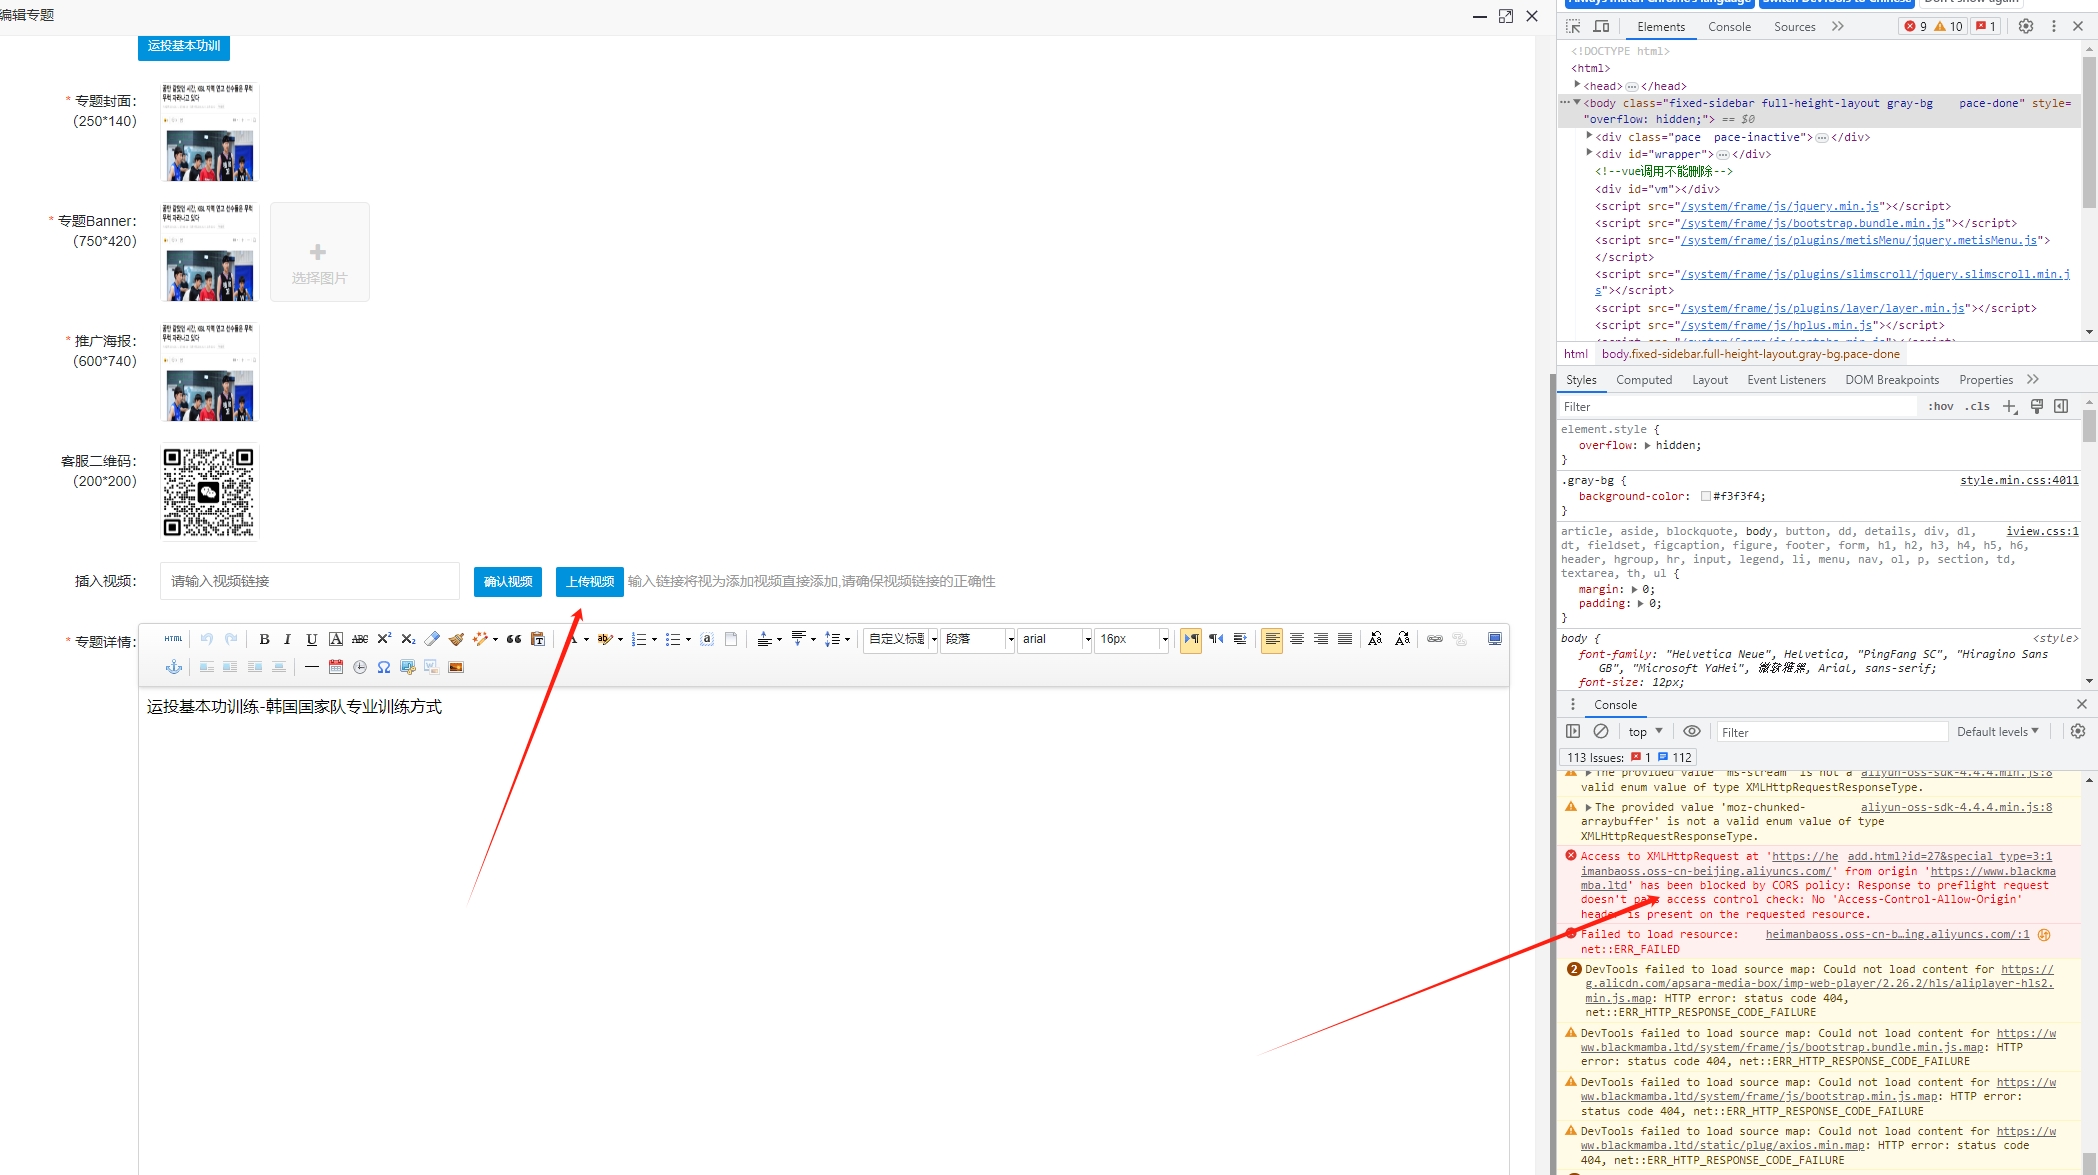The image size is (2098, 1175).
Task: Toggle the :hov element state panel
Action: pyautogui.click(x=1940, y=406)
